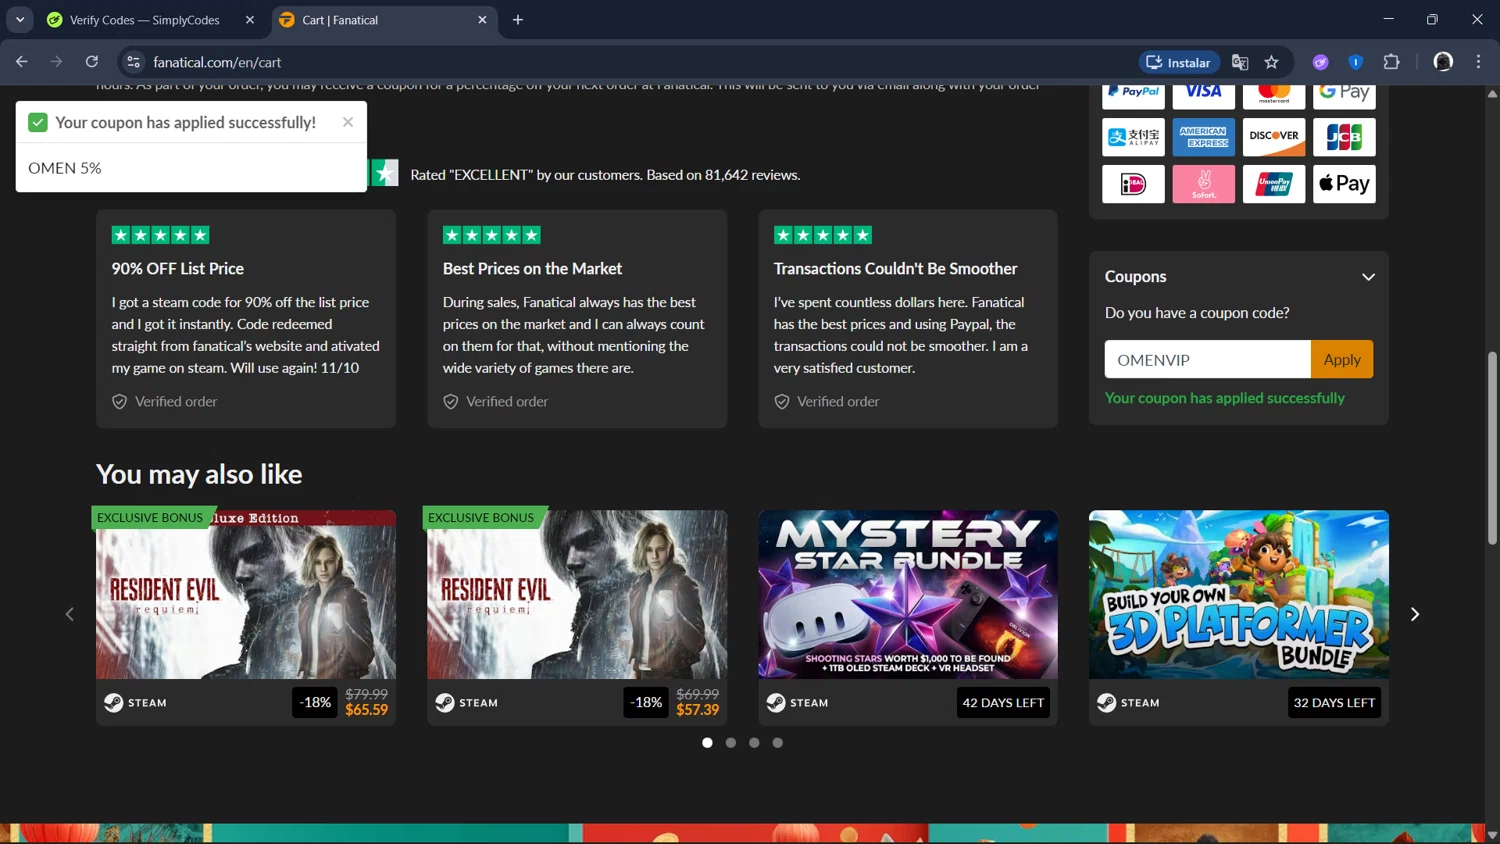This screenshot has width=1500, height=844.
Task: Select fourth carousel page dot
Action: point(778,743)
